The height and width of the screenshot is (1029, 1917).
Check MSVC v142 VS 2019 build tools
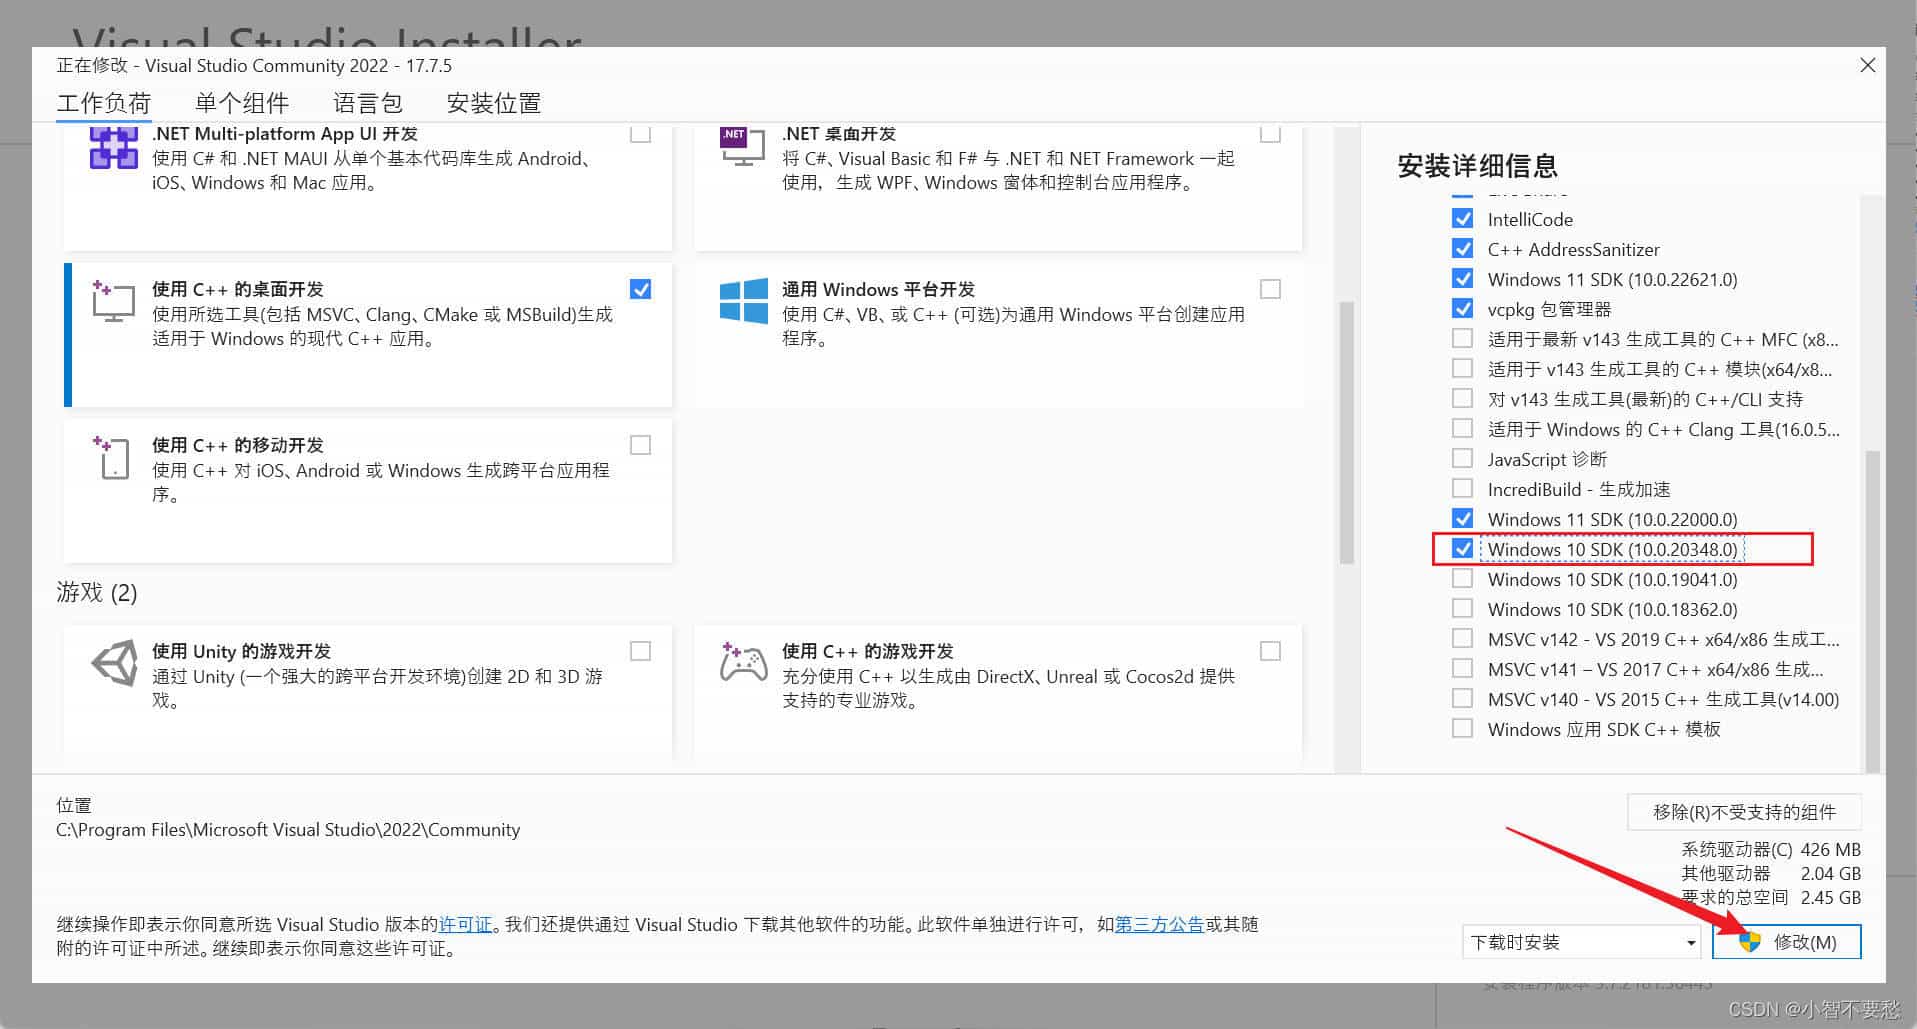pos(1462,638)
